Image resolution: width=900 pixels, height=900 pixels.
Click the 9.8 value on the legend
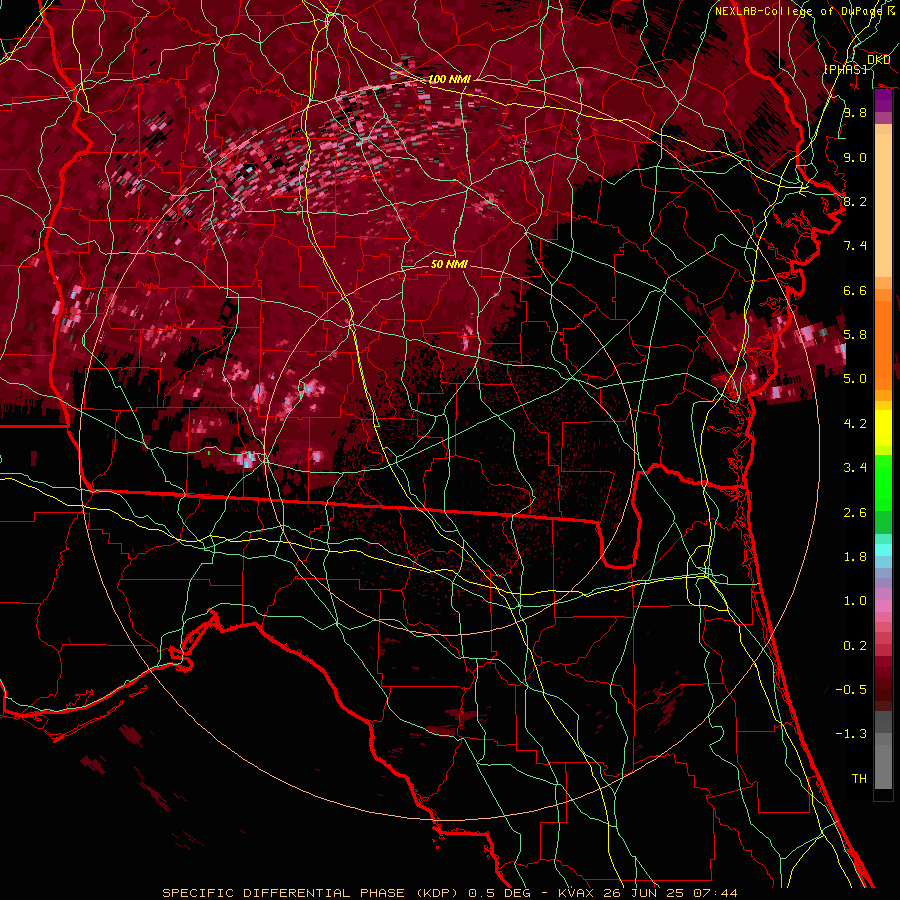855,112
